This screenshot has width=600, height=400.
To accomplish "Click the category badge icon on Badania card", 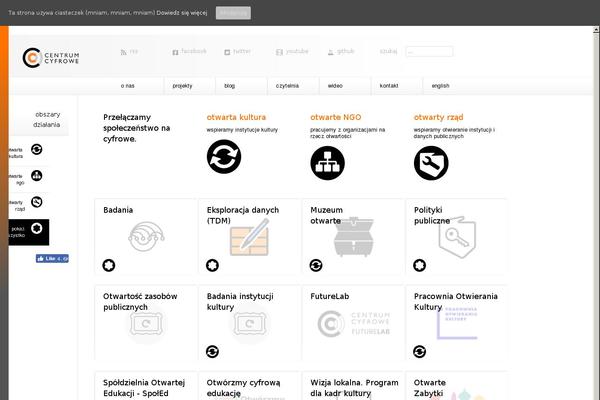I will (109, 265).
